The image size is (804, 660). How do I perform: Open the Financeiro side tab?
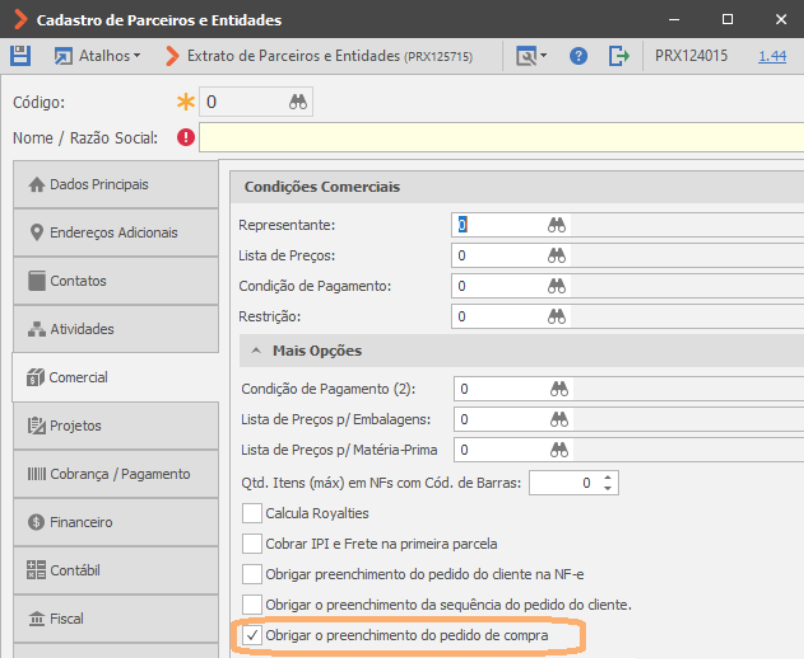click(x=116, y=522)
